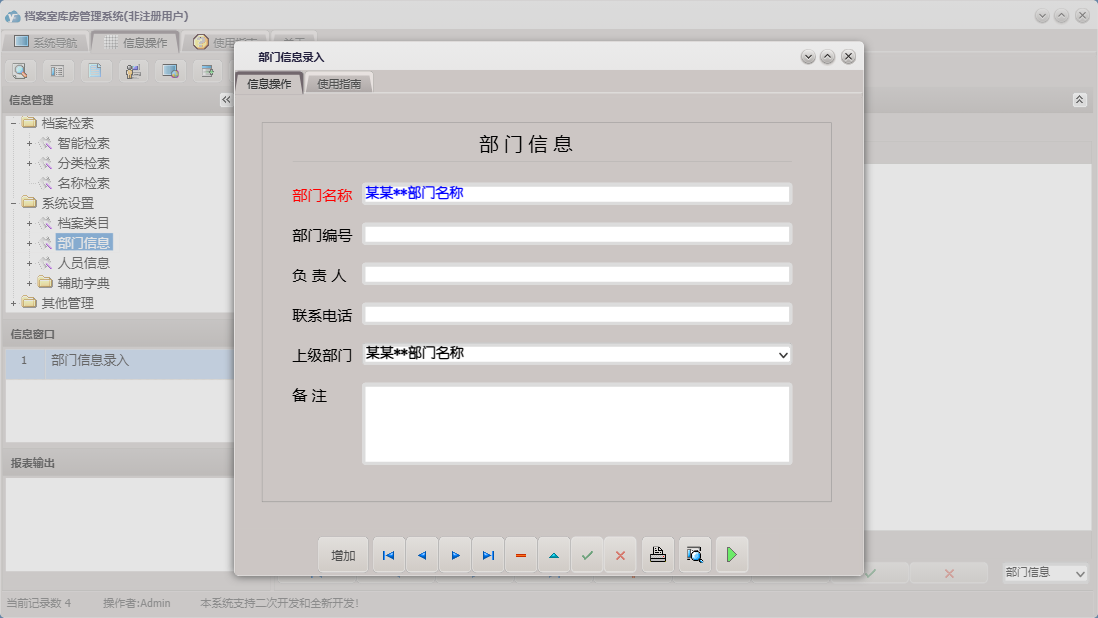Cancel edits with the red X button
The width and height of the screenshot is (1098, 618).
click(620, 554)
